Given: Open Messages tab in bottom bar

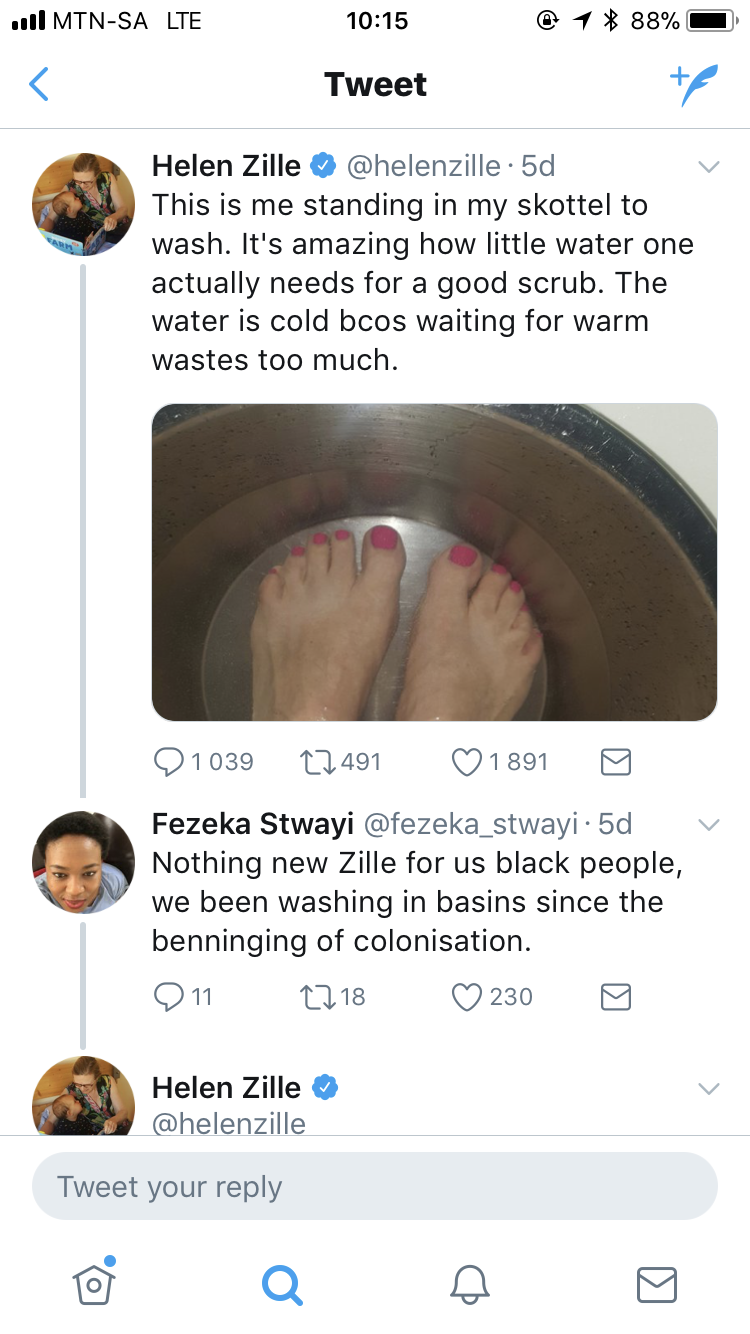Looking at the screenshot, I should [657, 1284].
